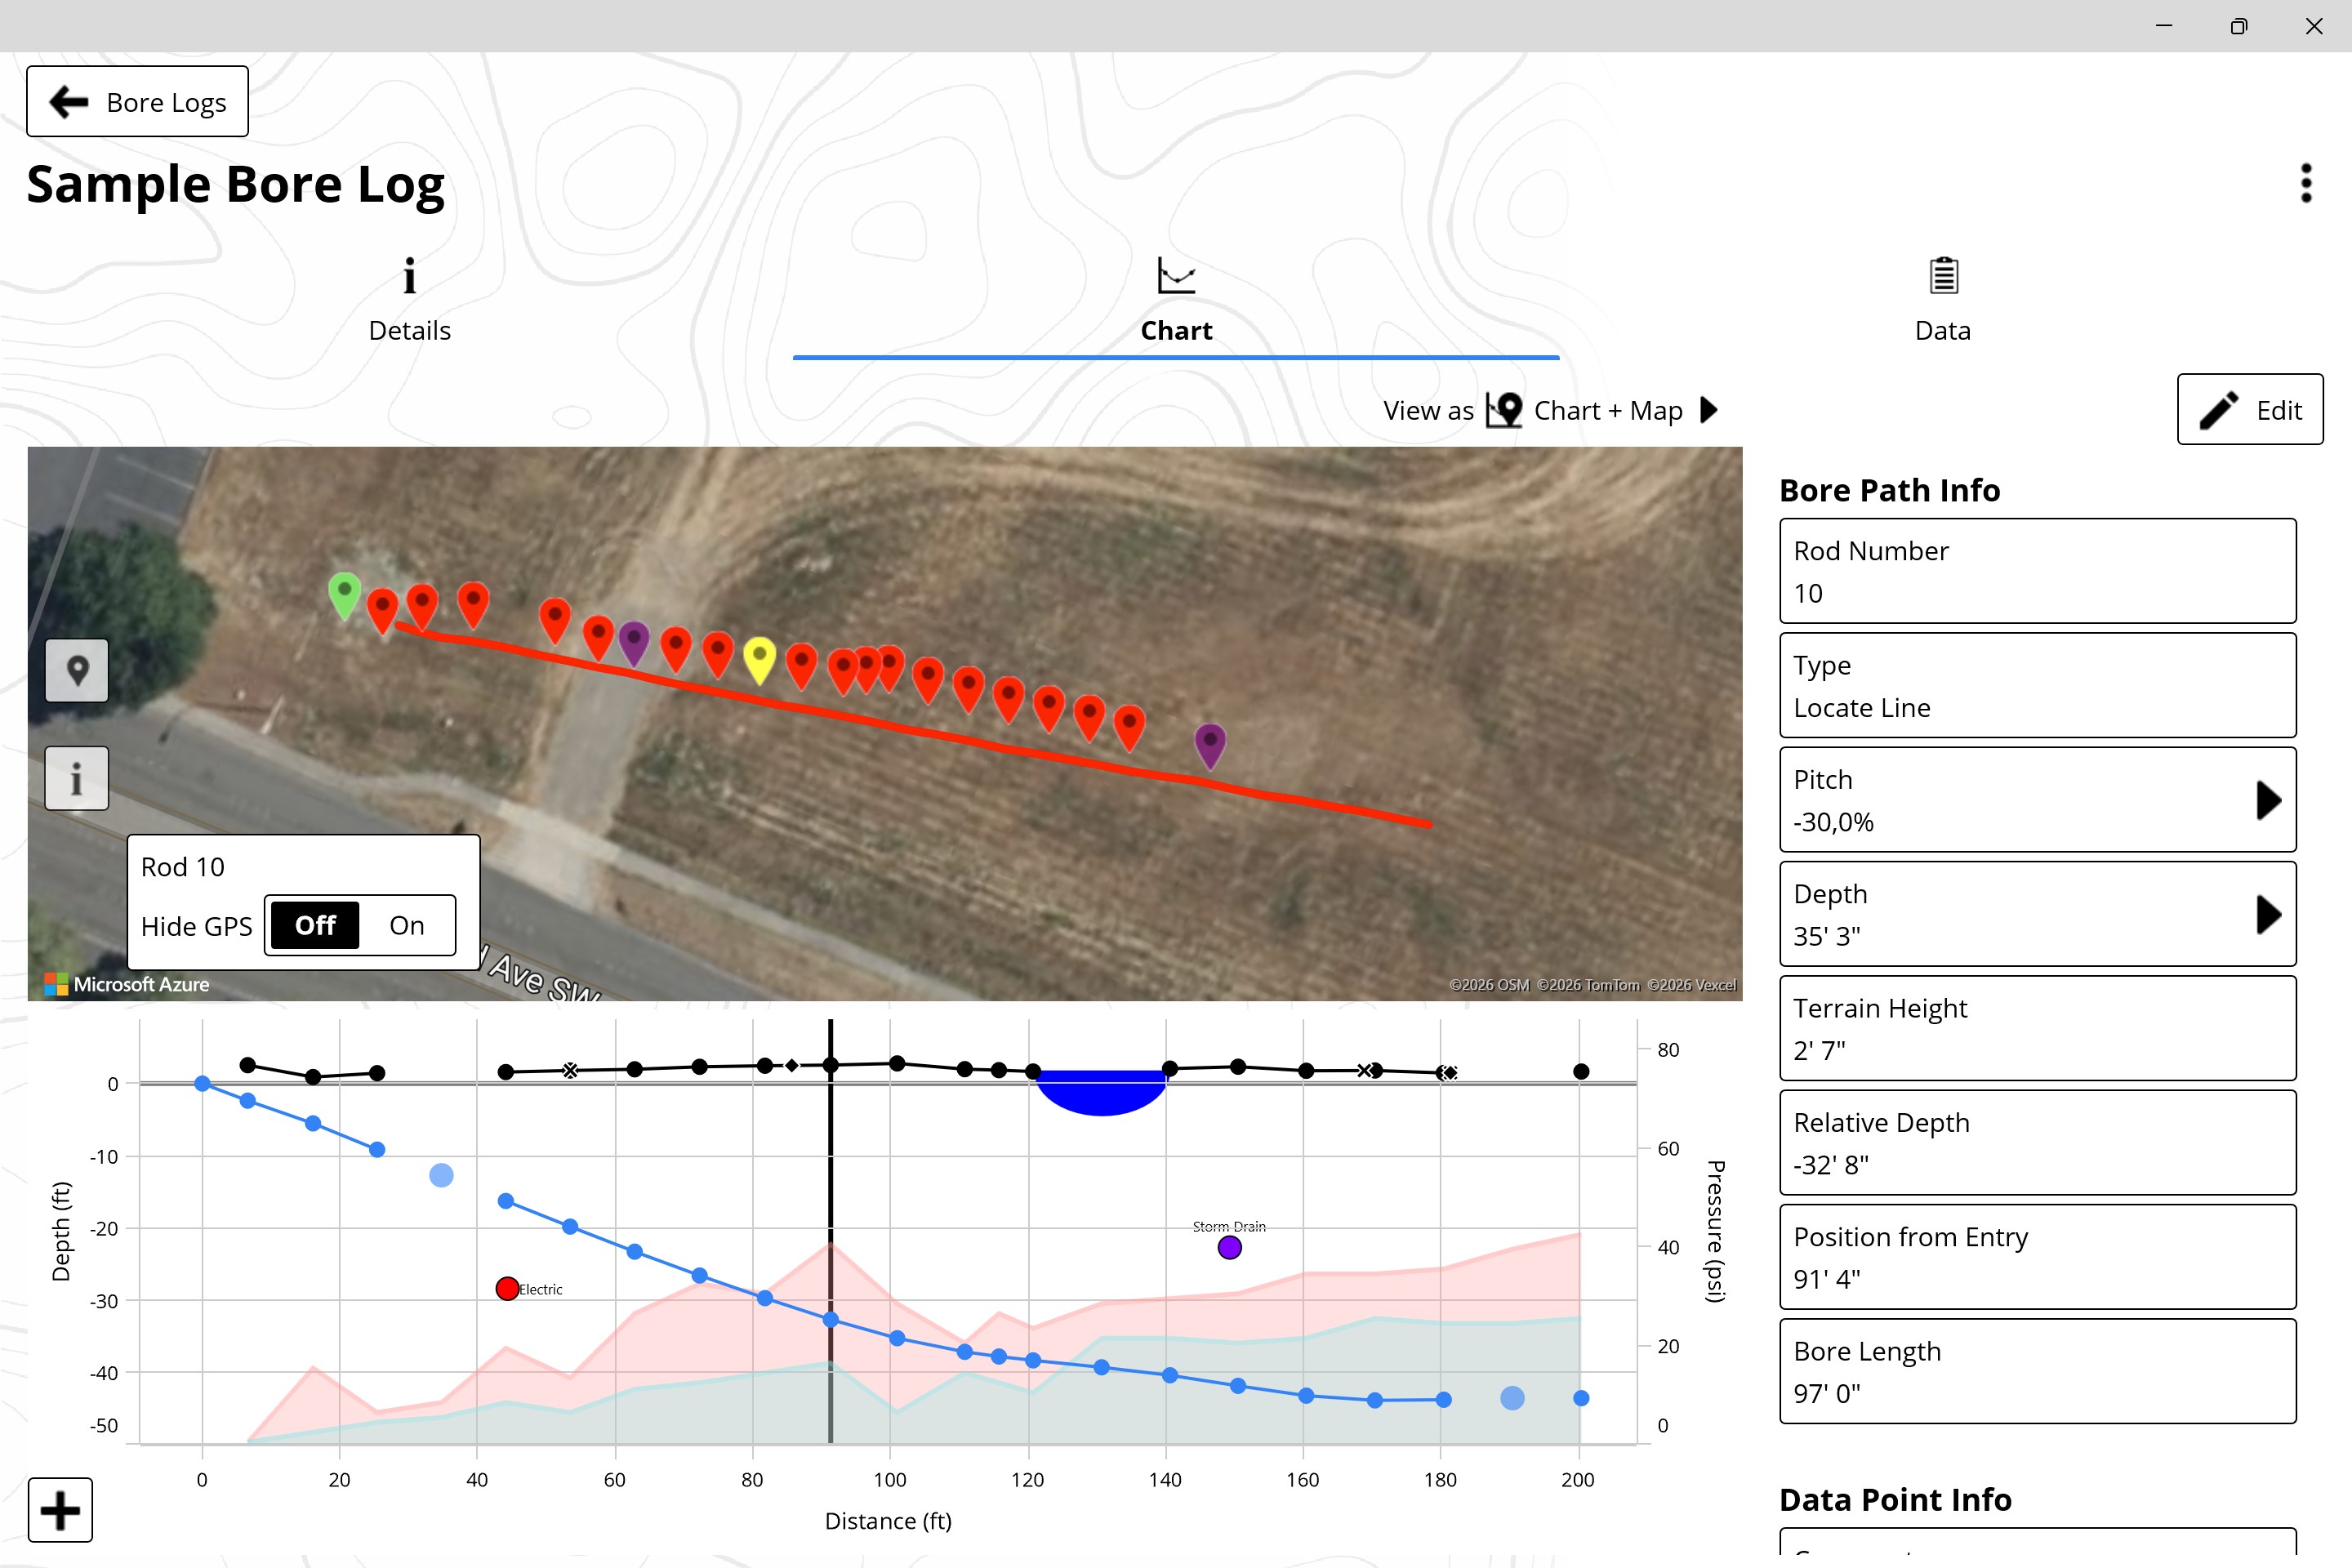Click the pencil icon in Edit button
Screen dimensions: 2352x1568
click(2219, 410)
